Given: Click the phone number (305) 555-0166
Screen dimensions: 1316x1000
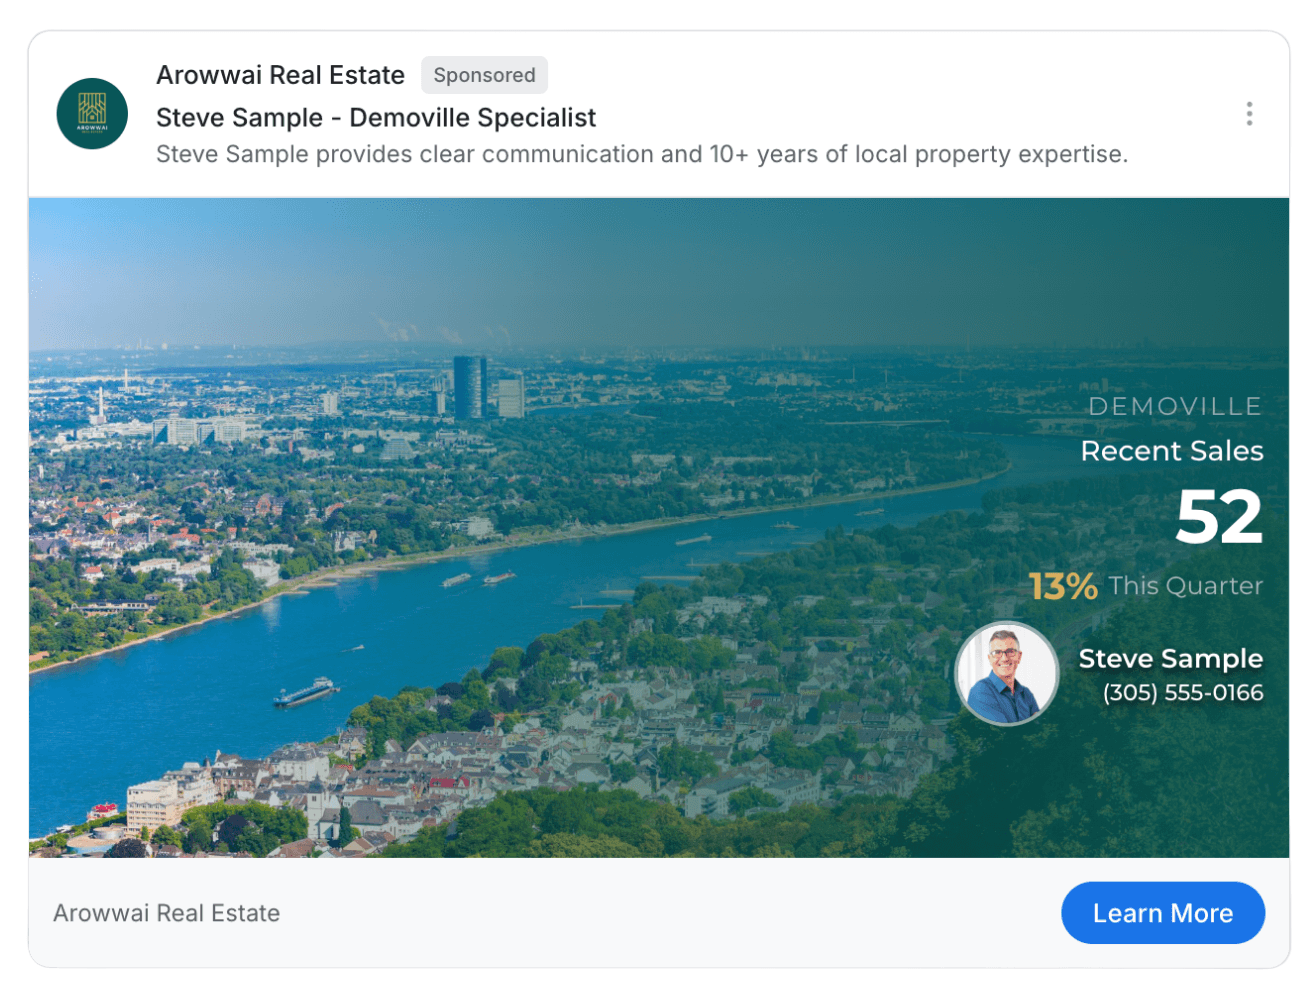Looking at the screenshot, I should [x=1183, y=692].
